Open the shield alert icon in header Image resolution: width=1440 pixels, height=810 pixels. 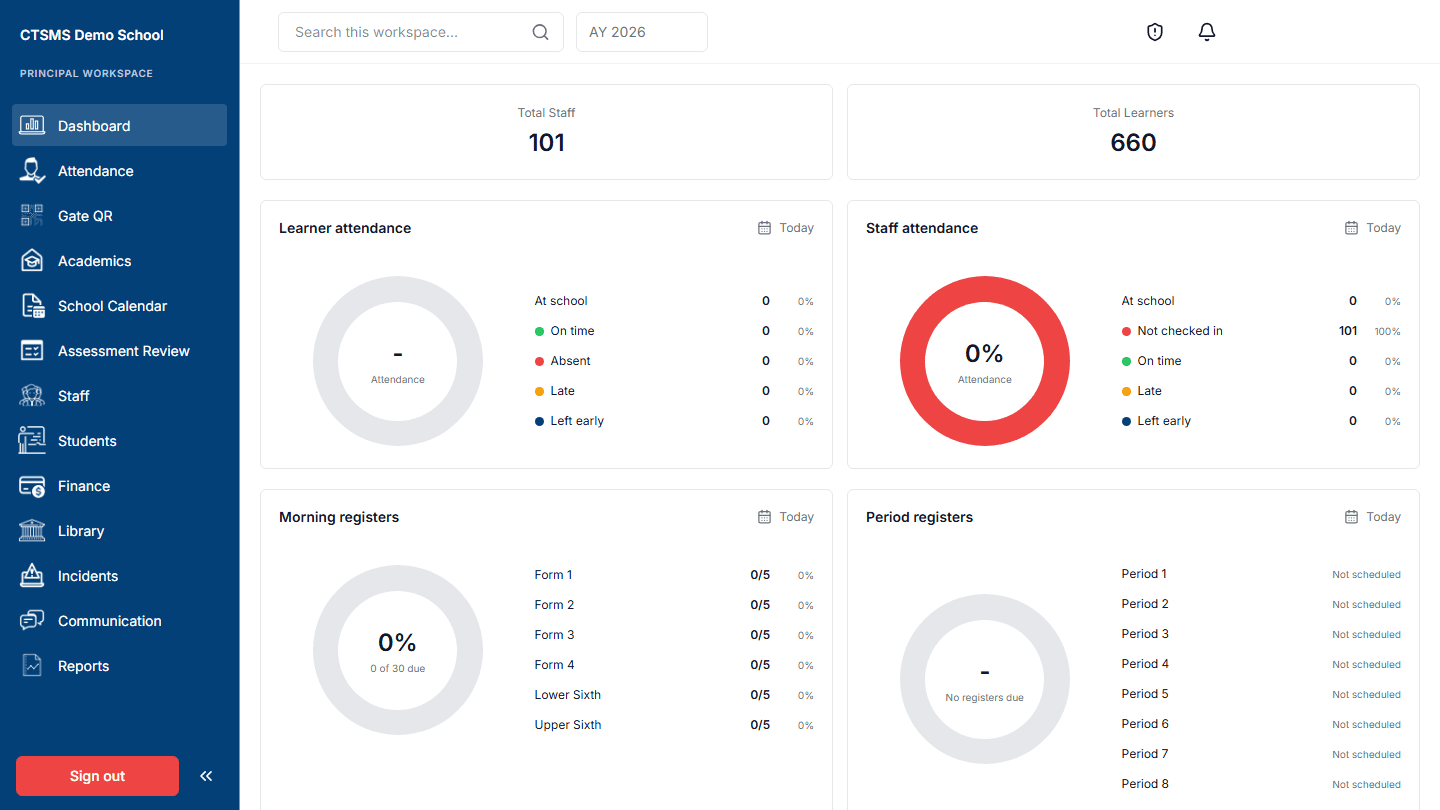(1155, 32)
